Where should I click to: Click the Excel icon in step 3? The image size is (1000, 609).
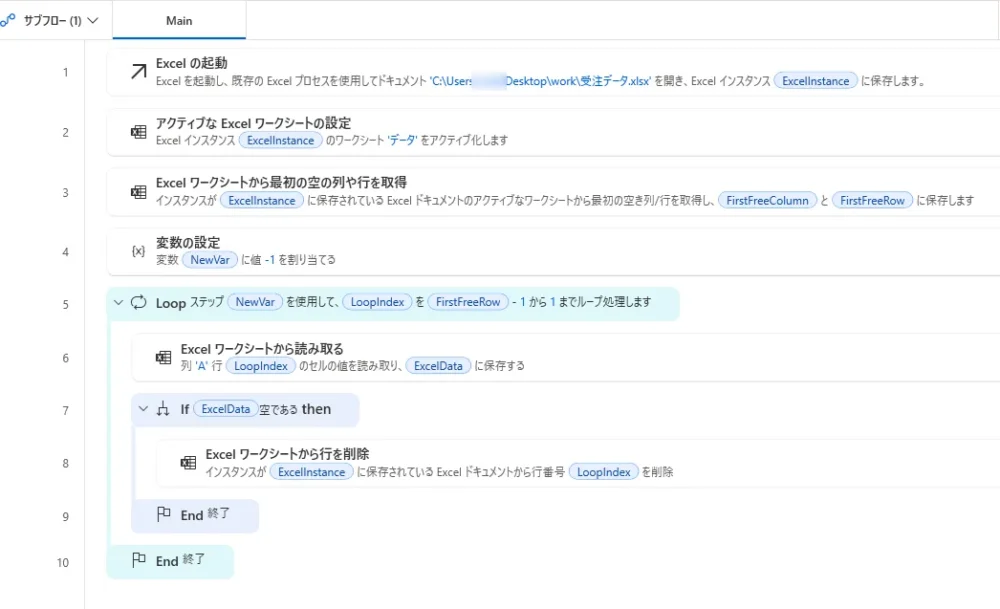click(139, 191)
